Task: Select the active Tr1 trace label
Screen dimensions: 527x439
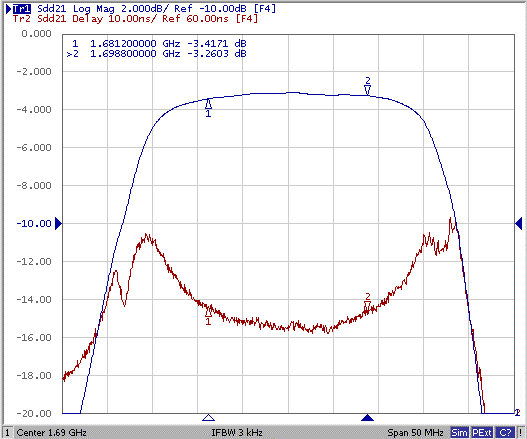Action: 22,9
